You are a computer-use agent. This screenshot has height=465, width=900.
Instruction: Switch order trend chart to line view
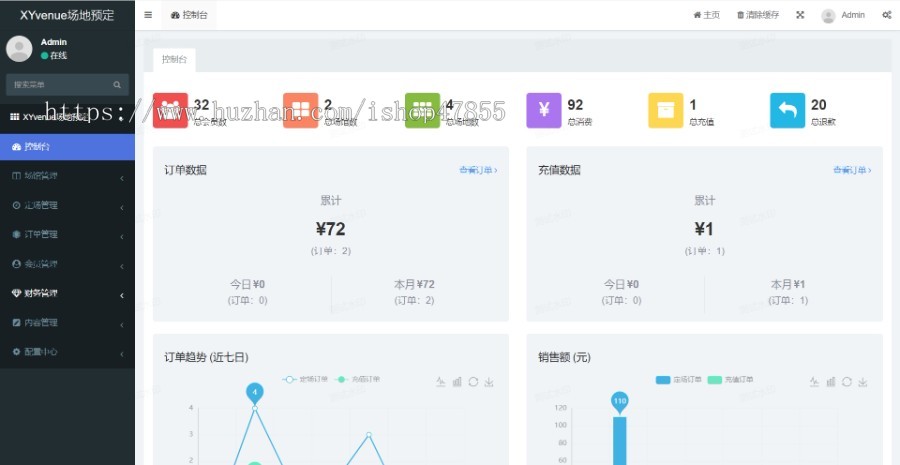[441, 382]
